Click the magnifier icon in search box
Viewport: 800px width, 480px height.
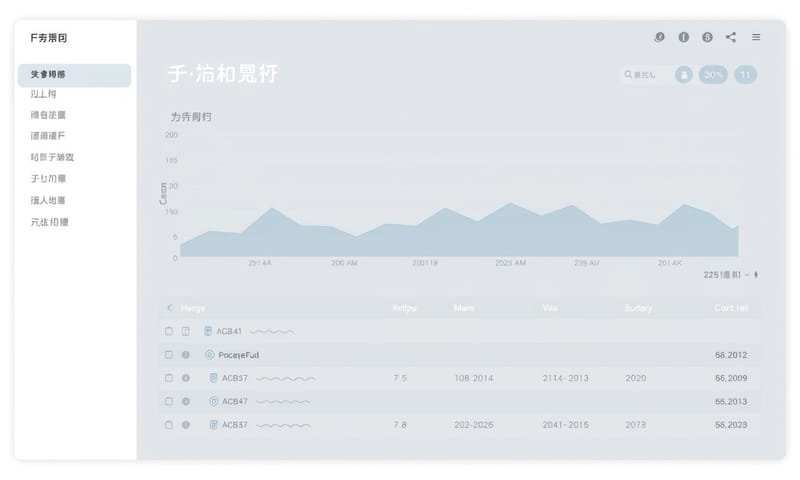(x=628, y=75)
